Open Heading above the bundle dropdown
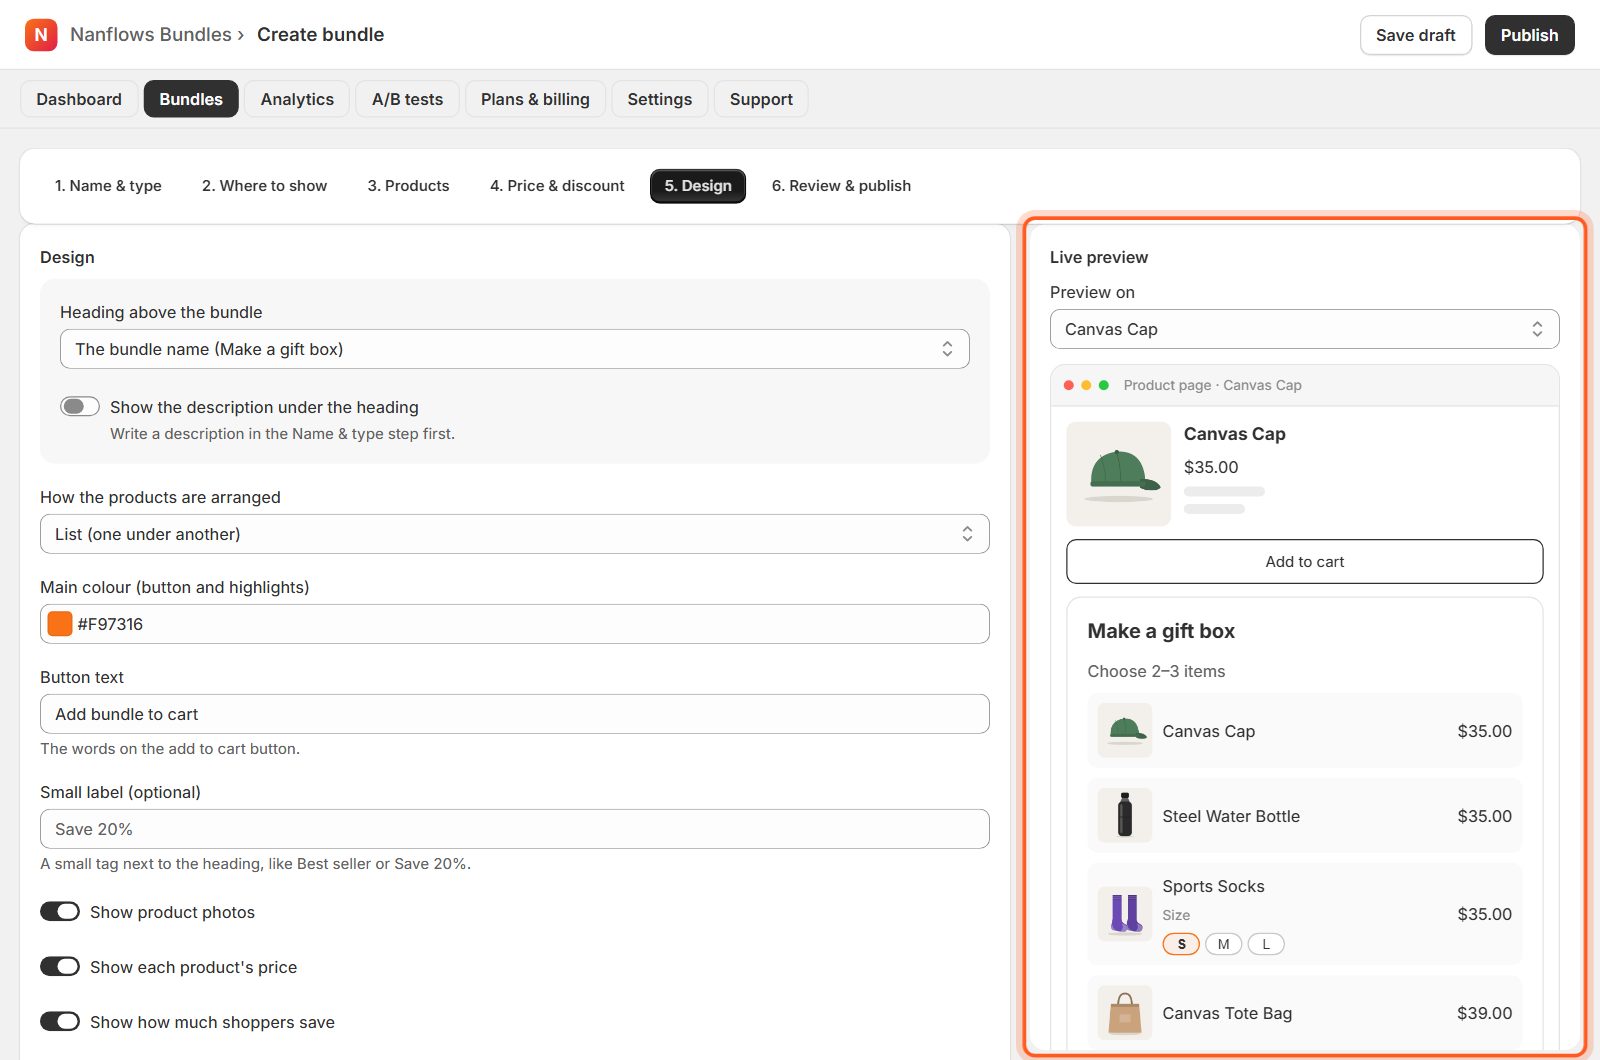Screen dimensions: 1600x1060 tap(515, 349)
